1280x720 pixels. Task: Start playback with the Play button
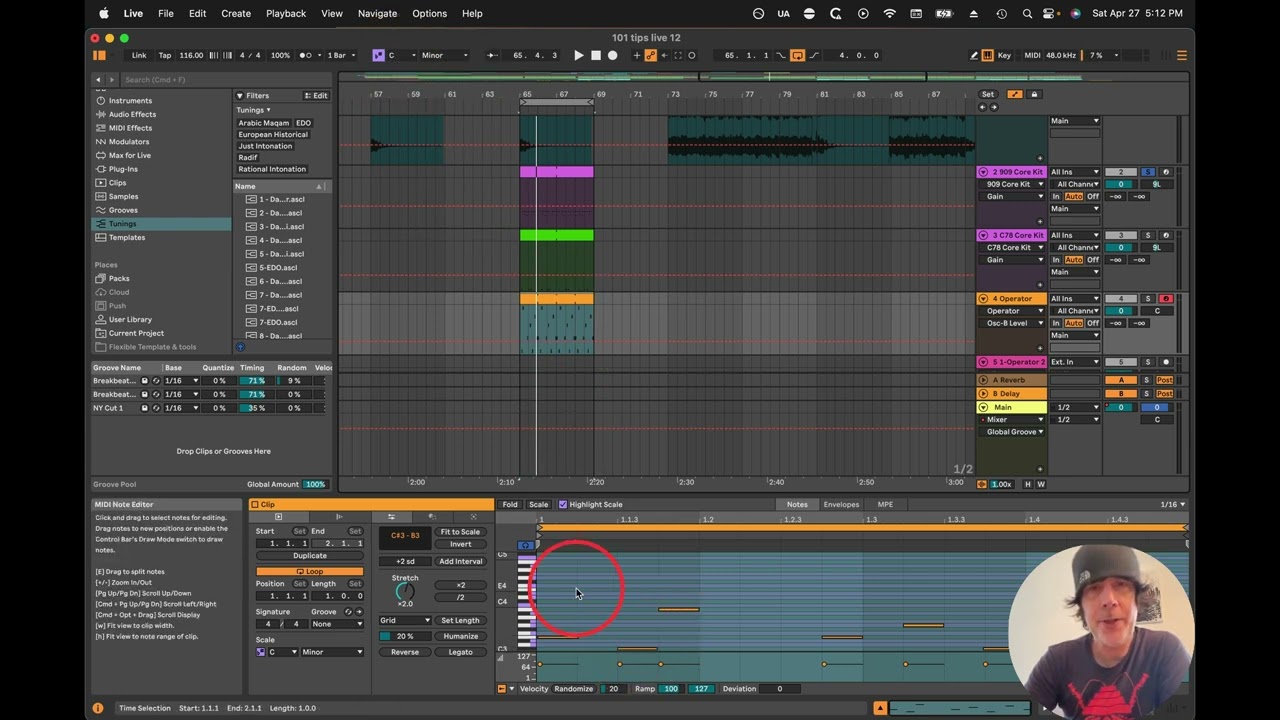tap(578, 55)
